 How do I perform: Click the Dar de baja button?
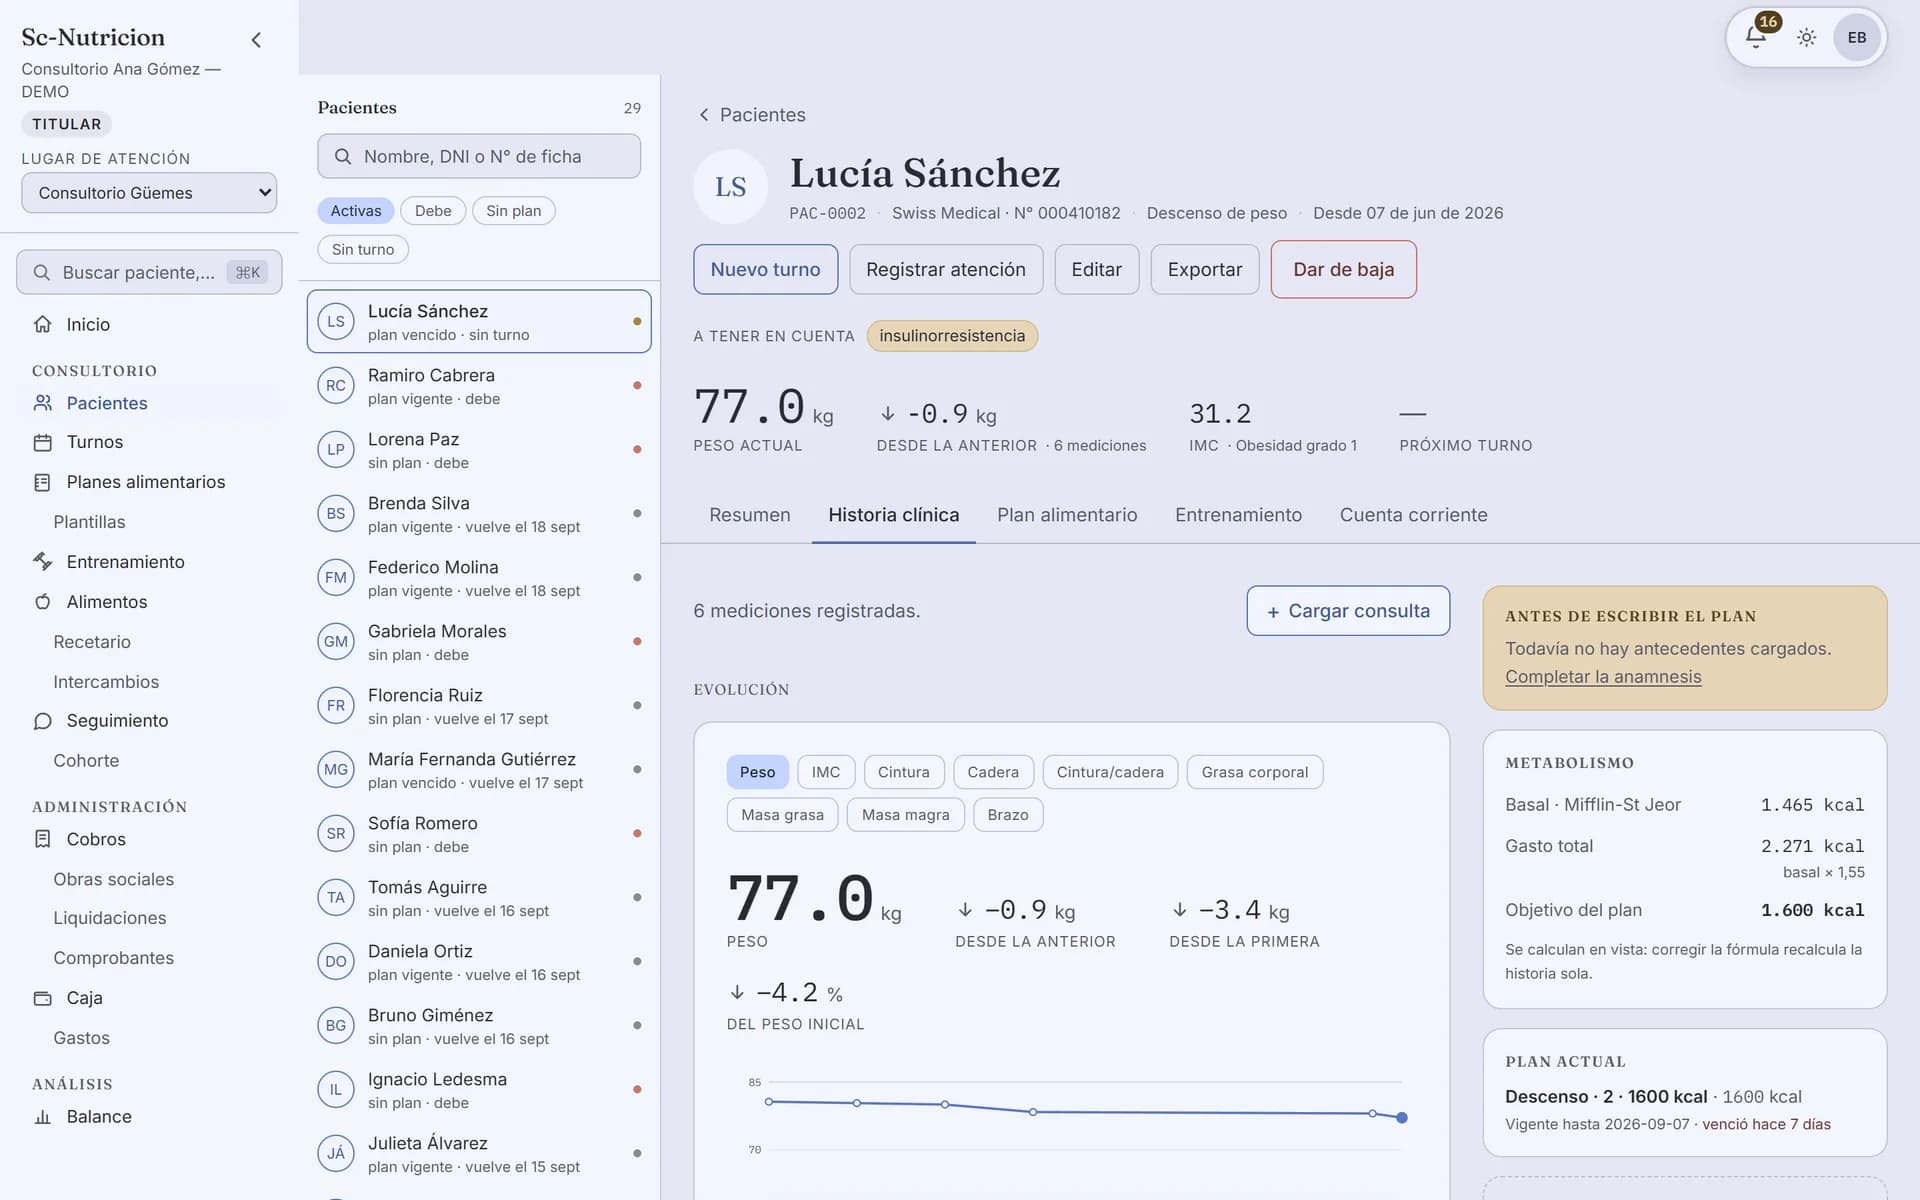1343,269
